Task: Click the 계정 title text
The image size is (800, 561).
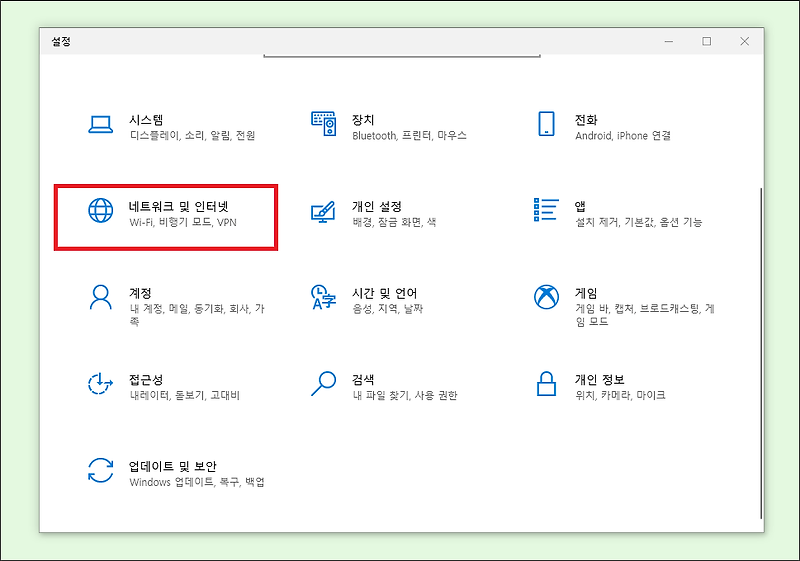Action: point(140,293)
